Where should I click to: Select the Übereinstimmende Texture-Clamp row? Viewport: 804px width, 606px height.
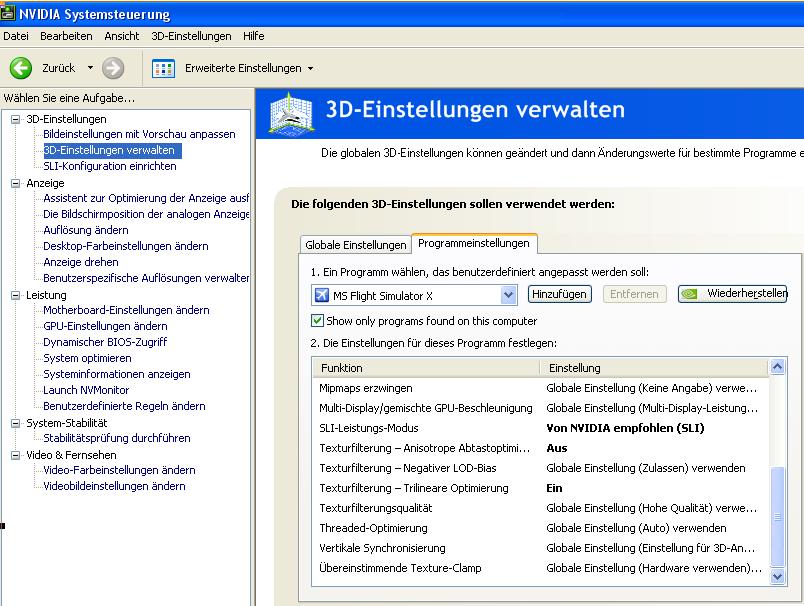[540, 568]
